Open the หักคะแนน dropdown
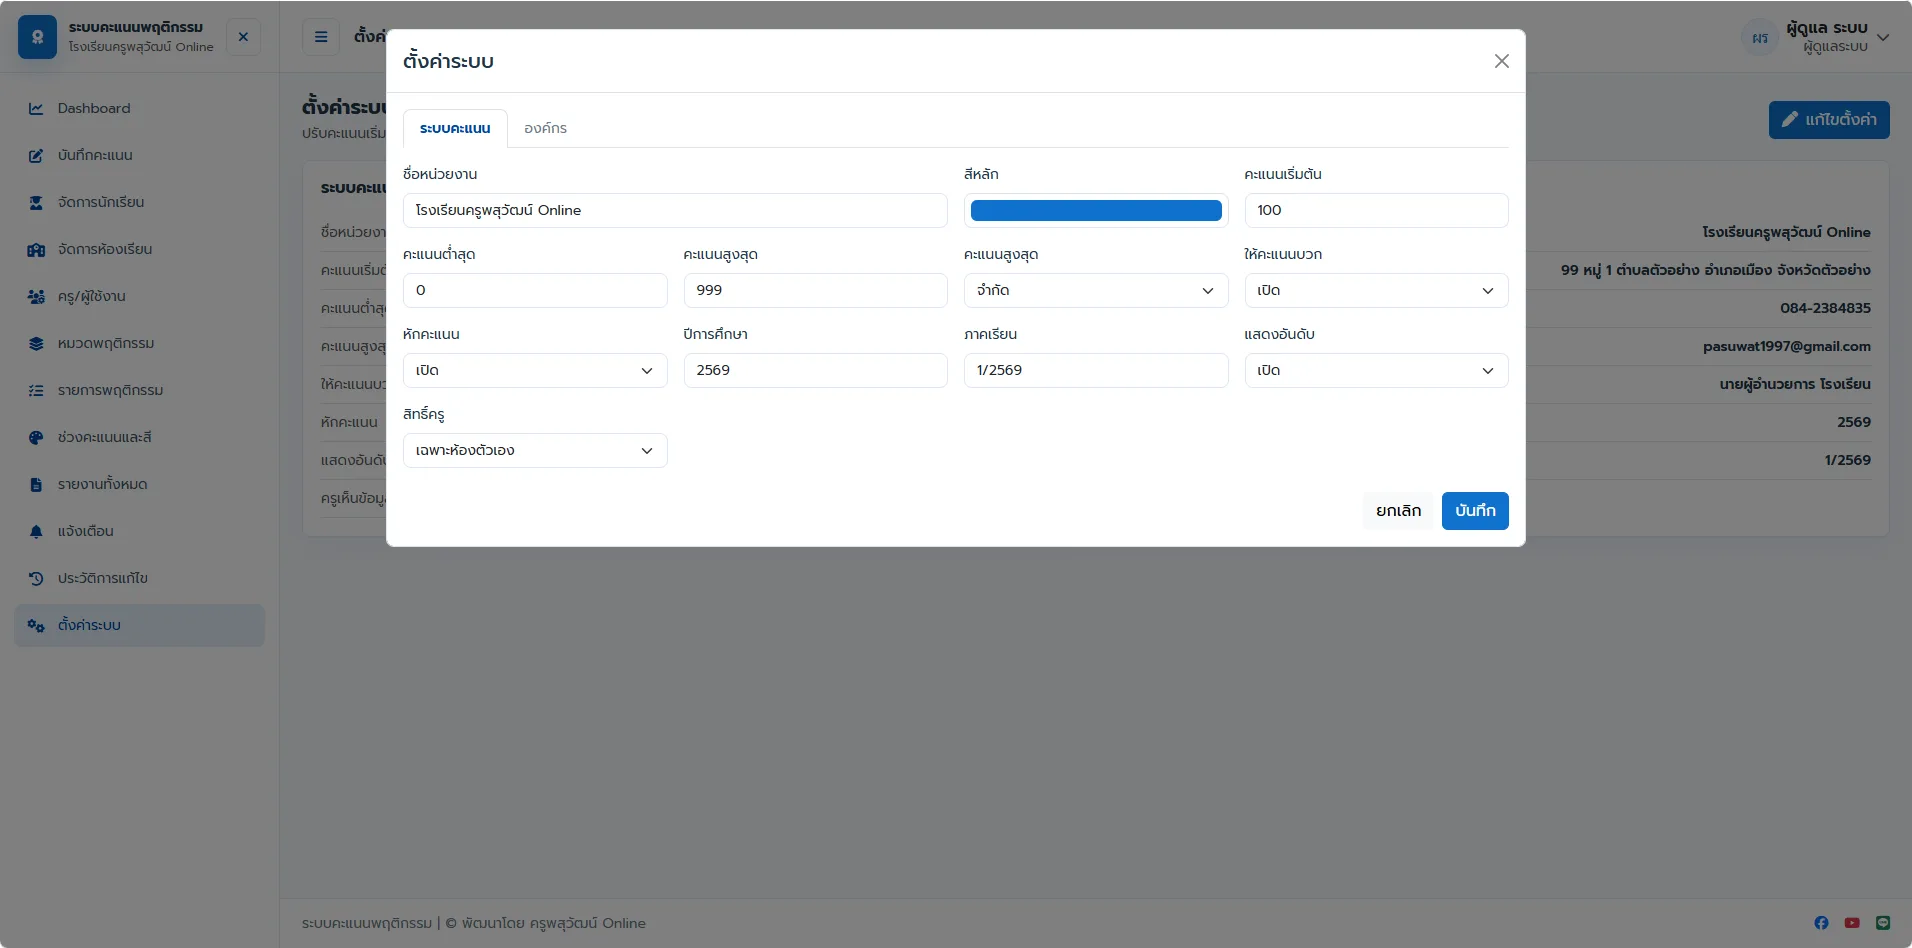This screenshot has height=948, width=1912. tap(535, 370)
